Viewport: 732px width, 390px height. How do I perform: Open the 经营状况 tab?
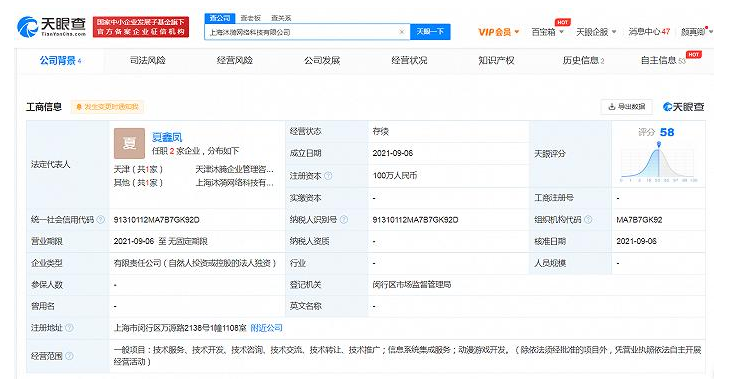coord(409,61)
